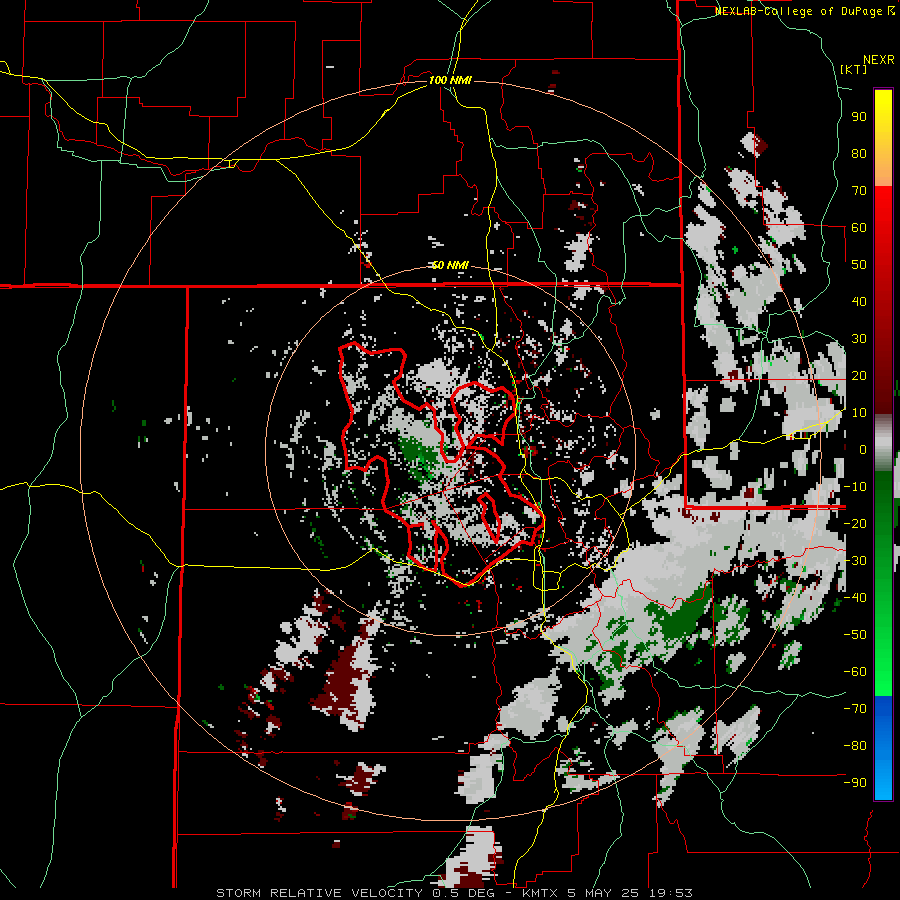
Task: Click the 50 value on velocity scale
Action: tap(859, 265)
